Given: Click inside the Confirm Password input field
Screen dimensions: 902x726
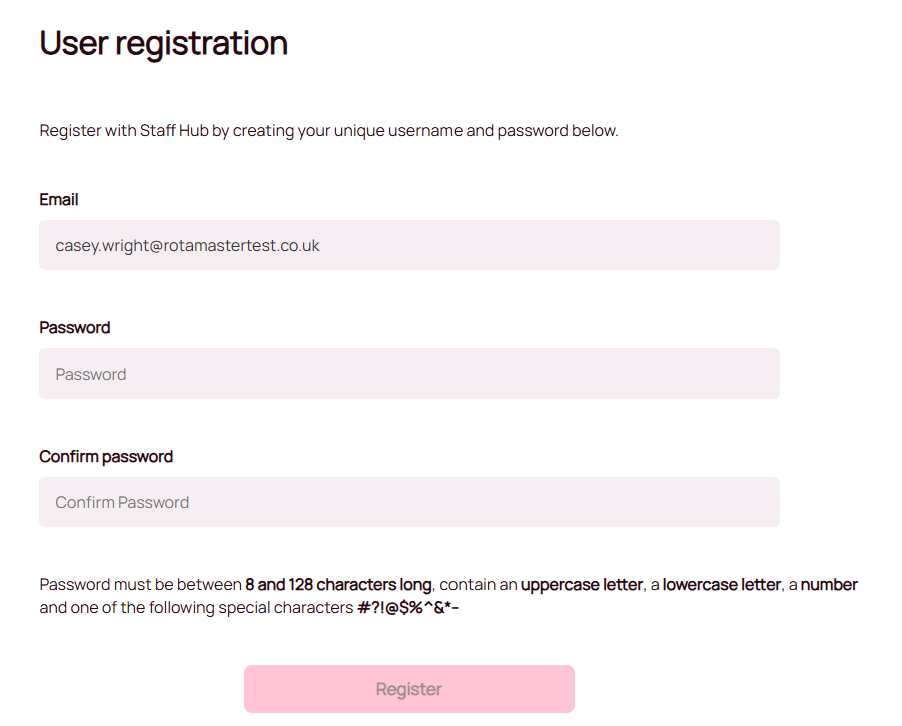Looking at the screenshot, I should (x=409, y=501).
